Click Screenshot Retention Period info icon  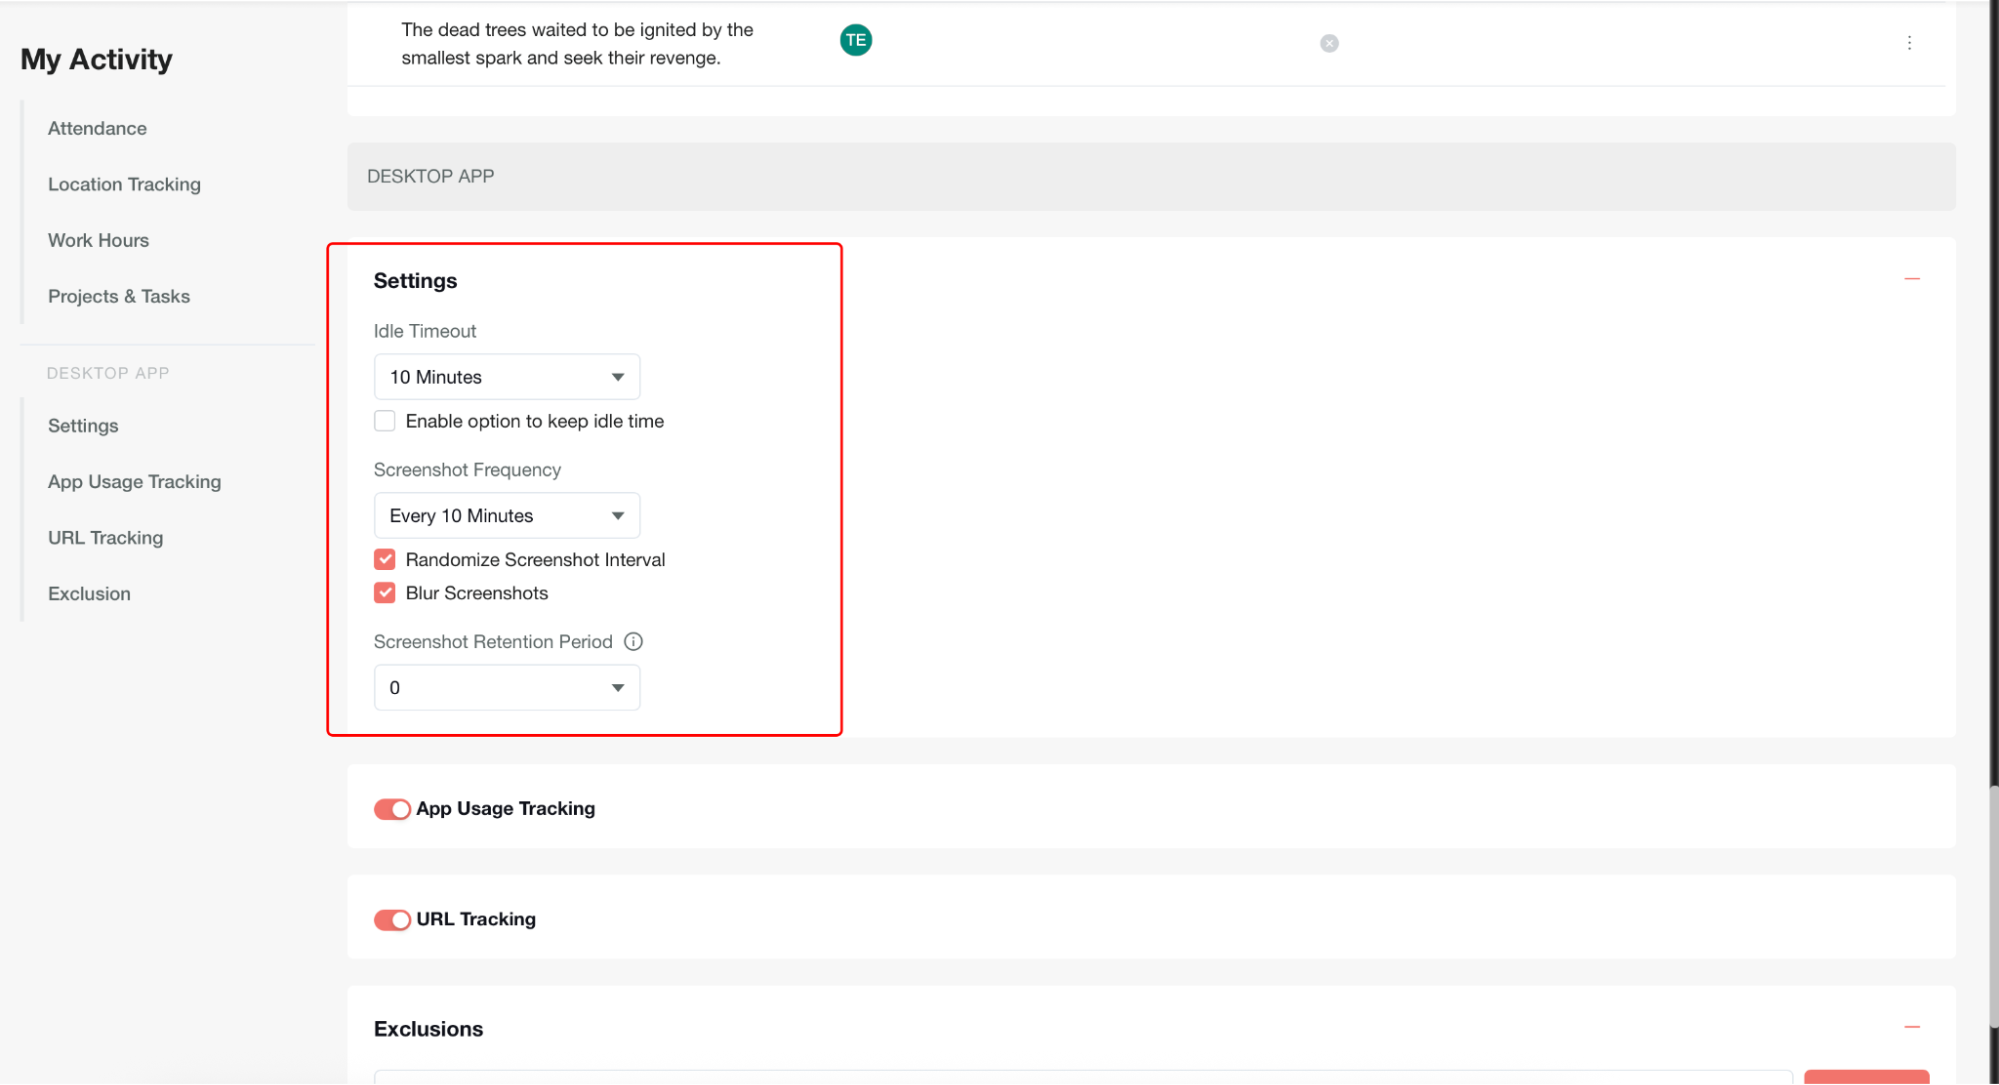633,642
